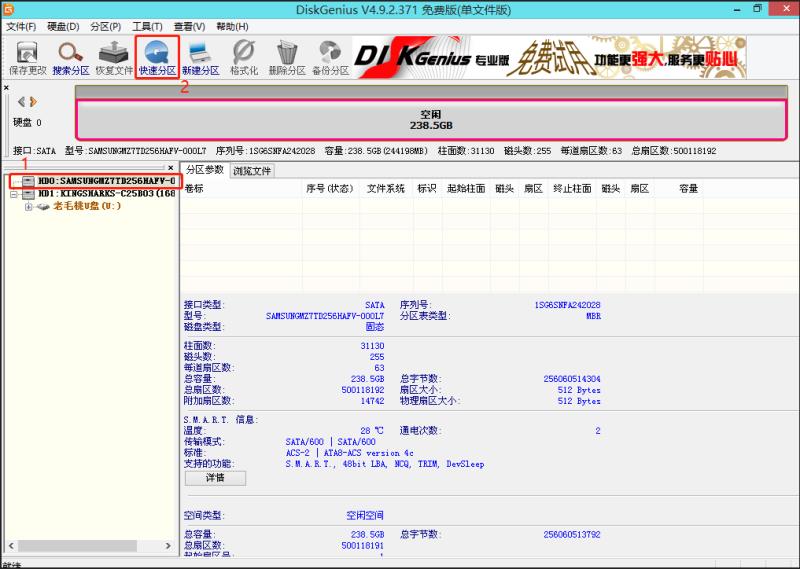Go to next disk with right arrow
This screenshot has width=800, height=569.
click(x=33, y=102)
